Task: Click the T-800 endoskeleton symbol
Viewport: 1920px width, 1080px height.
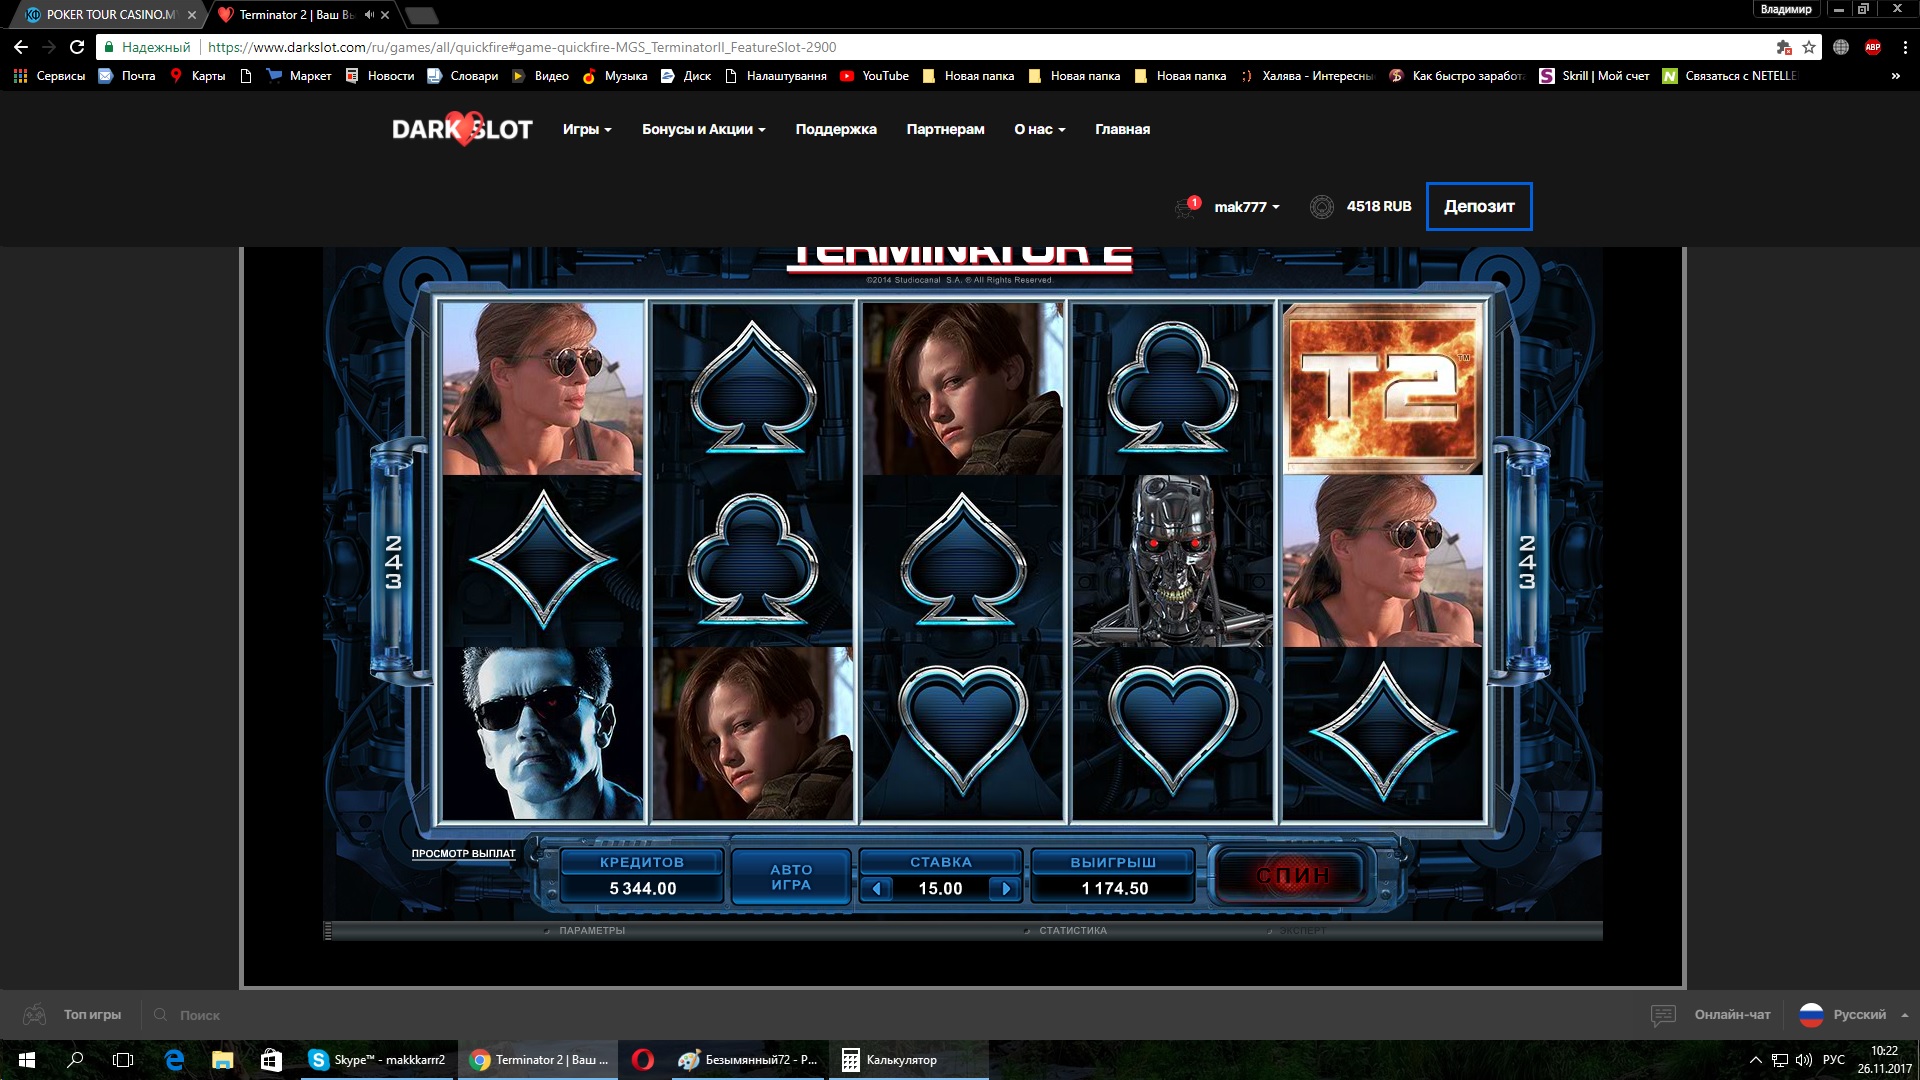Action: coord(1172,560)
